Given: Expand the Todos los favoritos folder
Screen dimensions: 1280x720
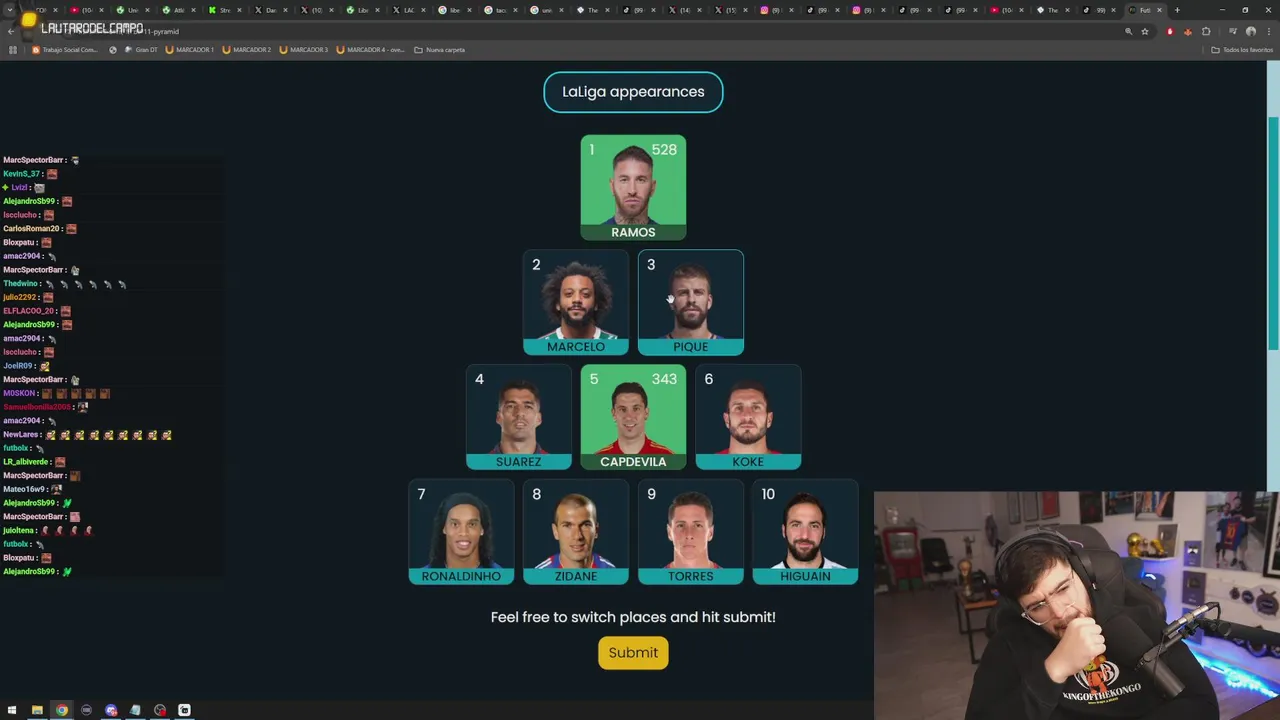Looking at the screenshot, I should coord(1241,49).
